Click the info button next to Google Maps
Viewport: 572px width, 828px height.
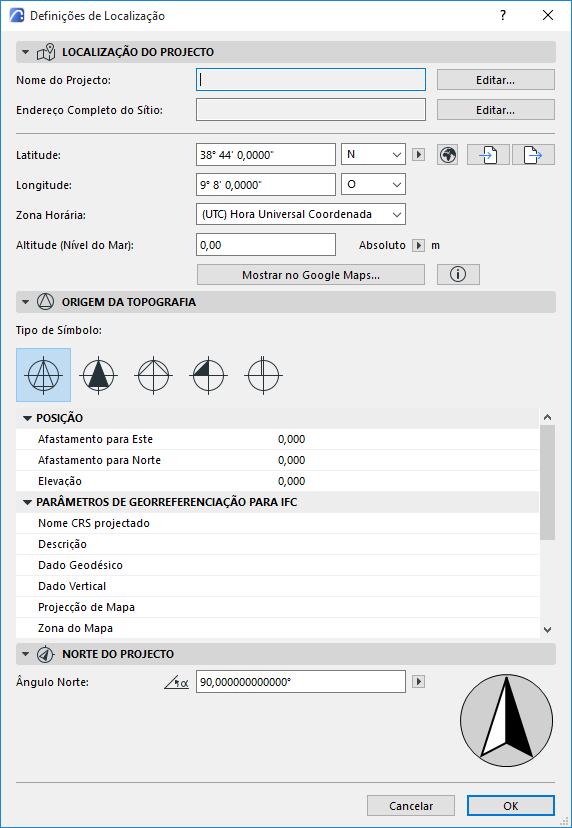point(458,275)
